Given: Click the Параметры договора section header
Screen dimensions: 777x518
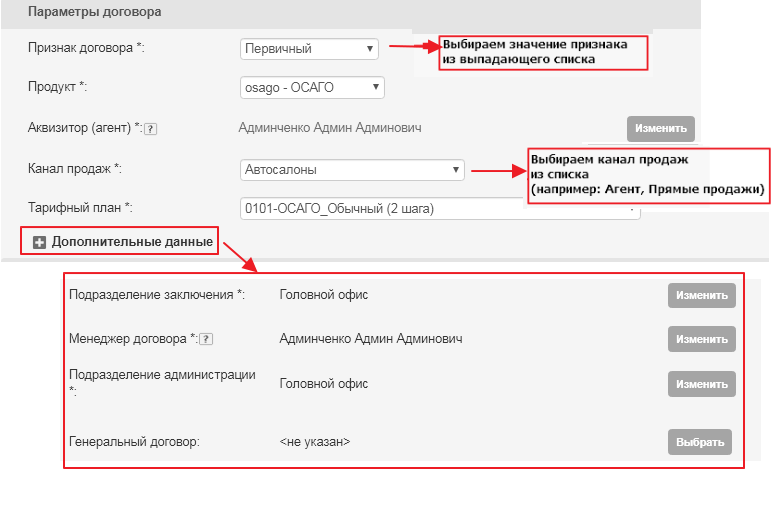Looking at the screenshot, I should [x=95, y=11].
